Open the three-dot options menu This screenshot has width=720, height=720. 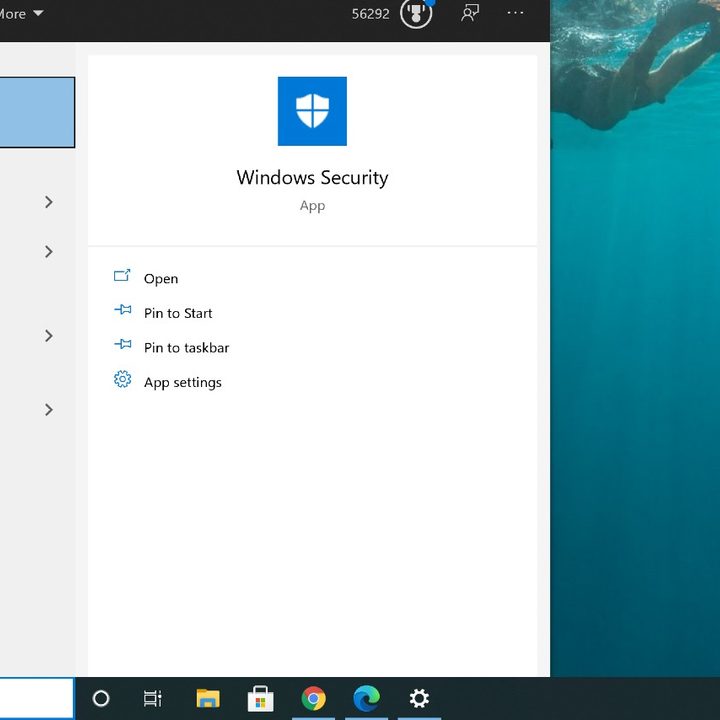(x=515, y=13)
